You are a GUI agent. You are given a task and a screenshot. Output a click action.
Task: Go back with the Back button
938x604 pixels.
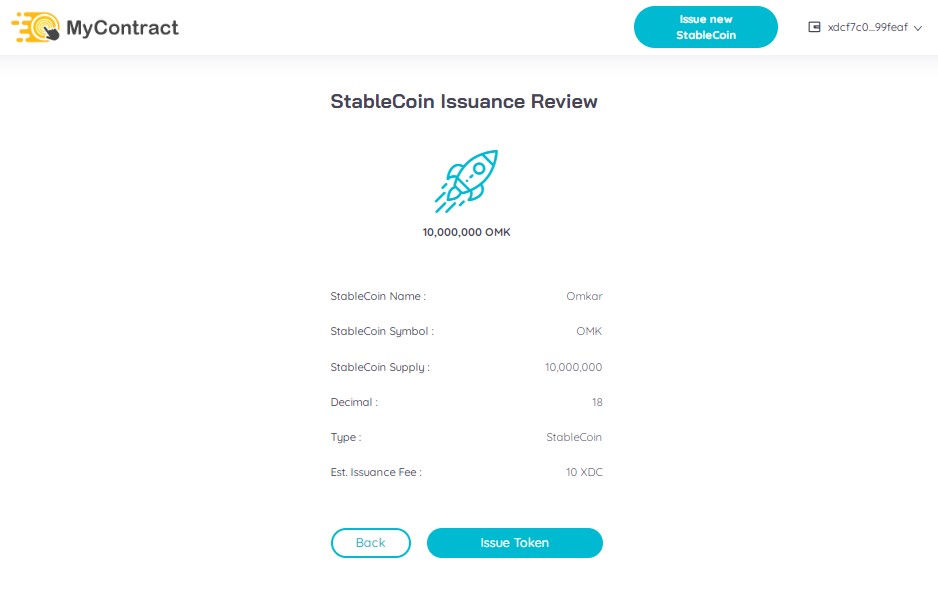[370, 542]
